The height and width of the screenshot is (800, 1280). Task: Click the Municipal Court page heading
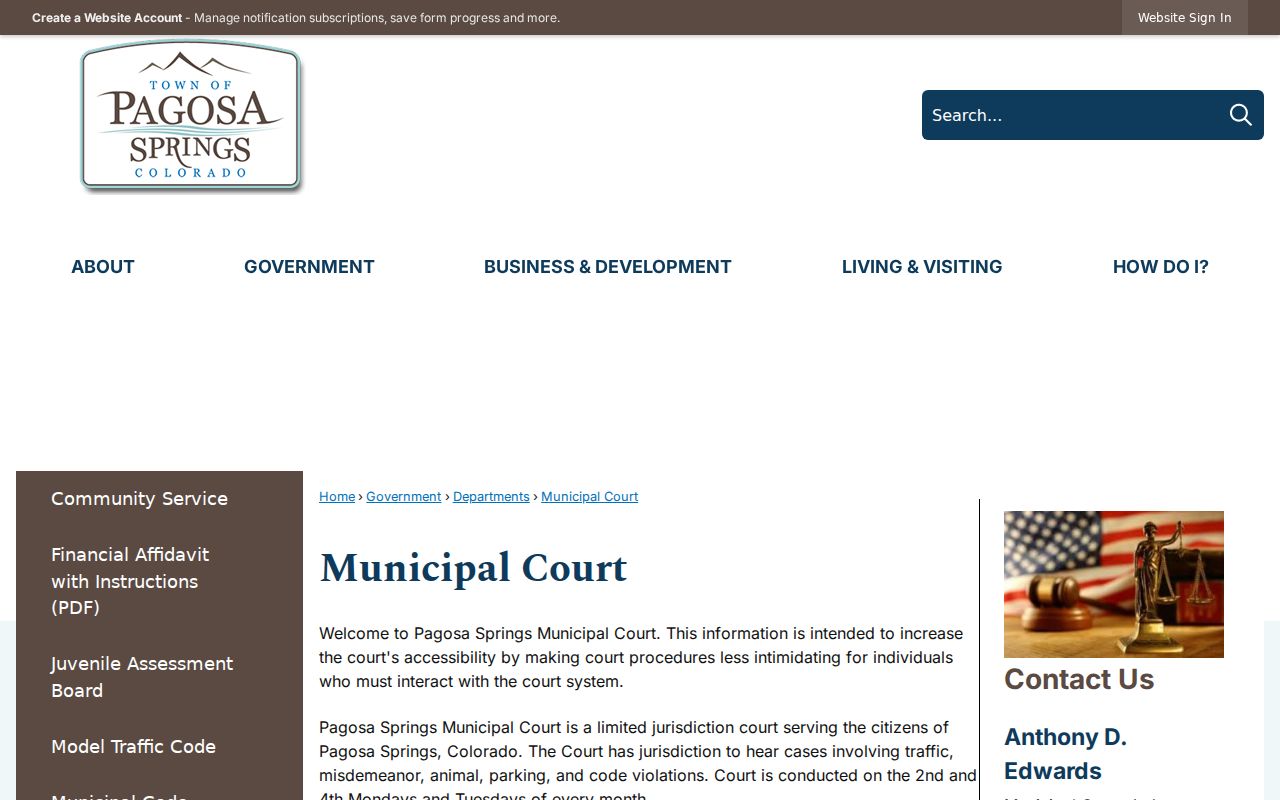pos(473,568)
